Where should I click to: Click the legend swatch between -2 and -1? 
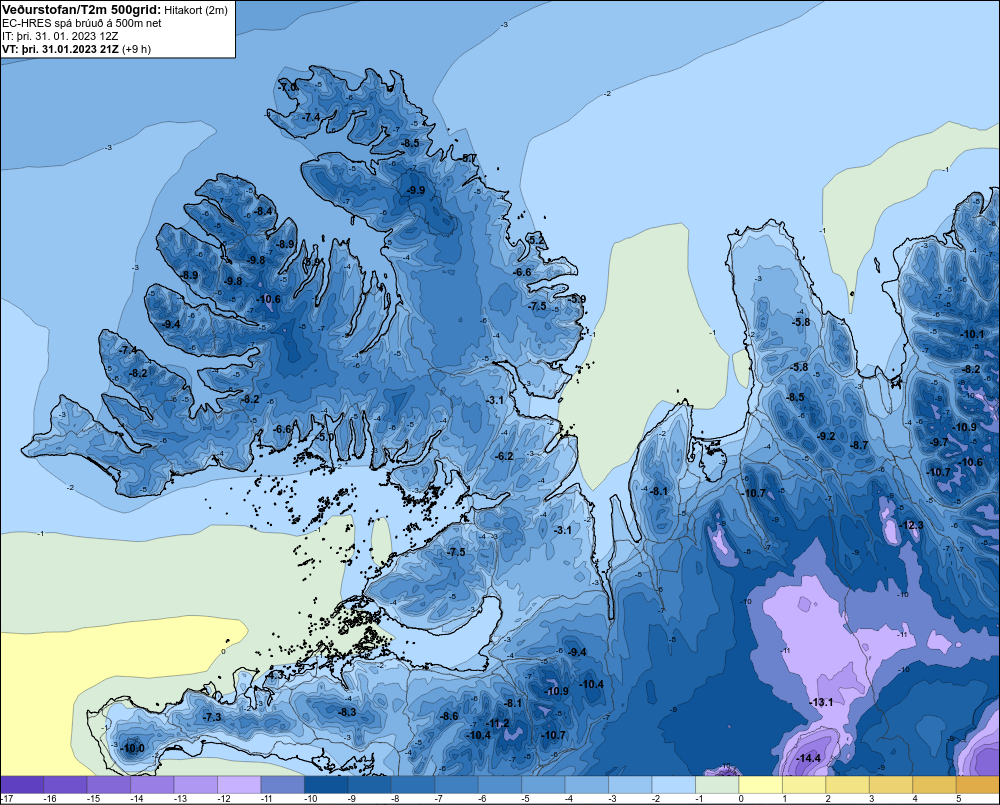click(x=674, y=785)
